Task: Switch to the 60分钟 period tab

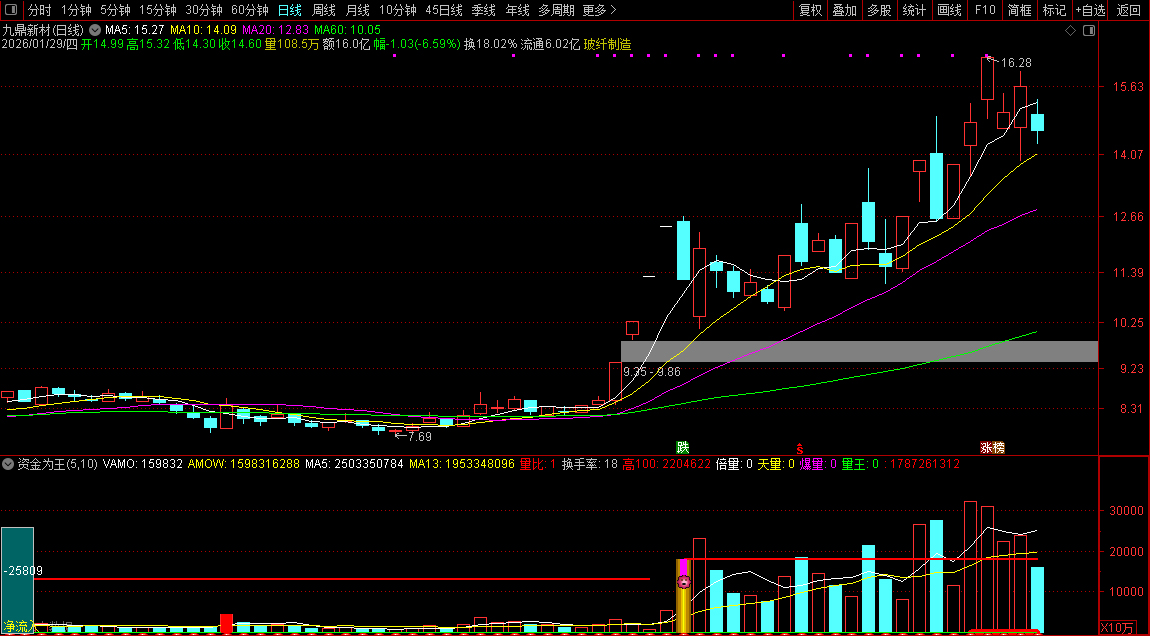Action: pyautogui.click(x=249, y=10)
